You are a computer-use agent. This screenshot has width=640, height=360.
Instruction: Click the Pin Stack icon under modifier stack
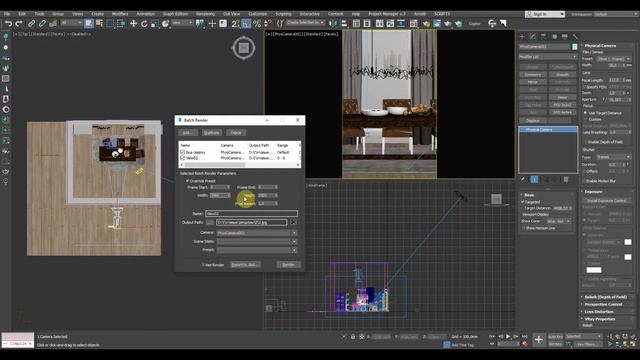522,180
